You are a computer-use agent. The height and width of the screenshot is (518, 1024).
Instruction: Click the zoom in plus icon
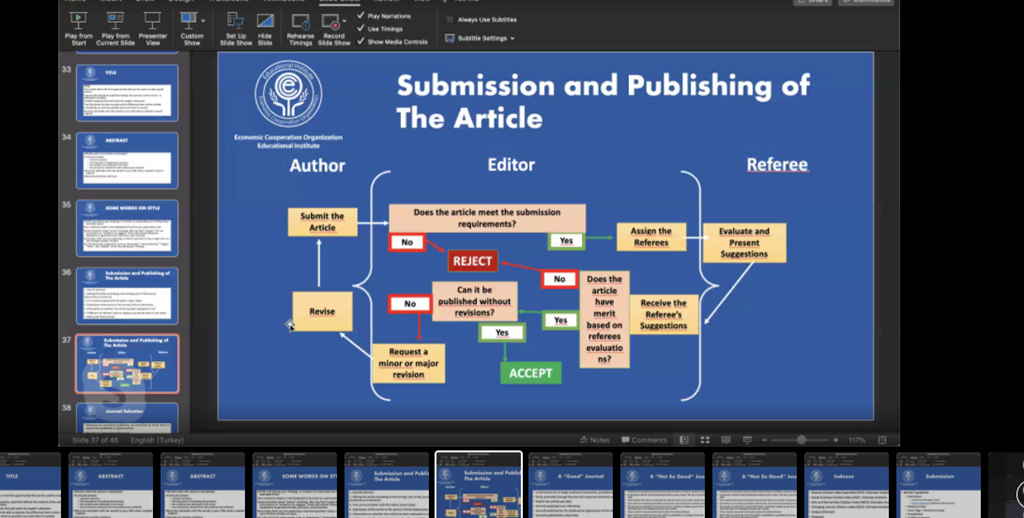coord(835,440)
